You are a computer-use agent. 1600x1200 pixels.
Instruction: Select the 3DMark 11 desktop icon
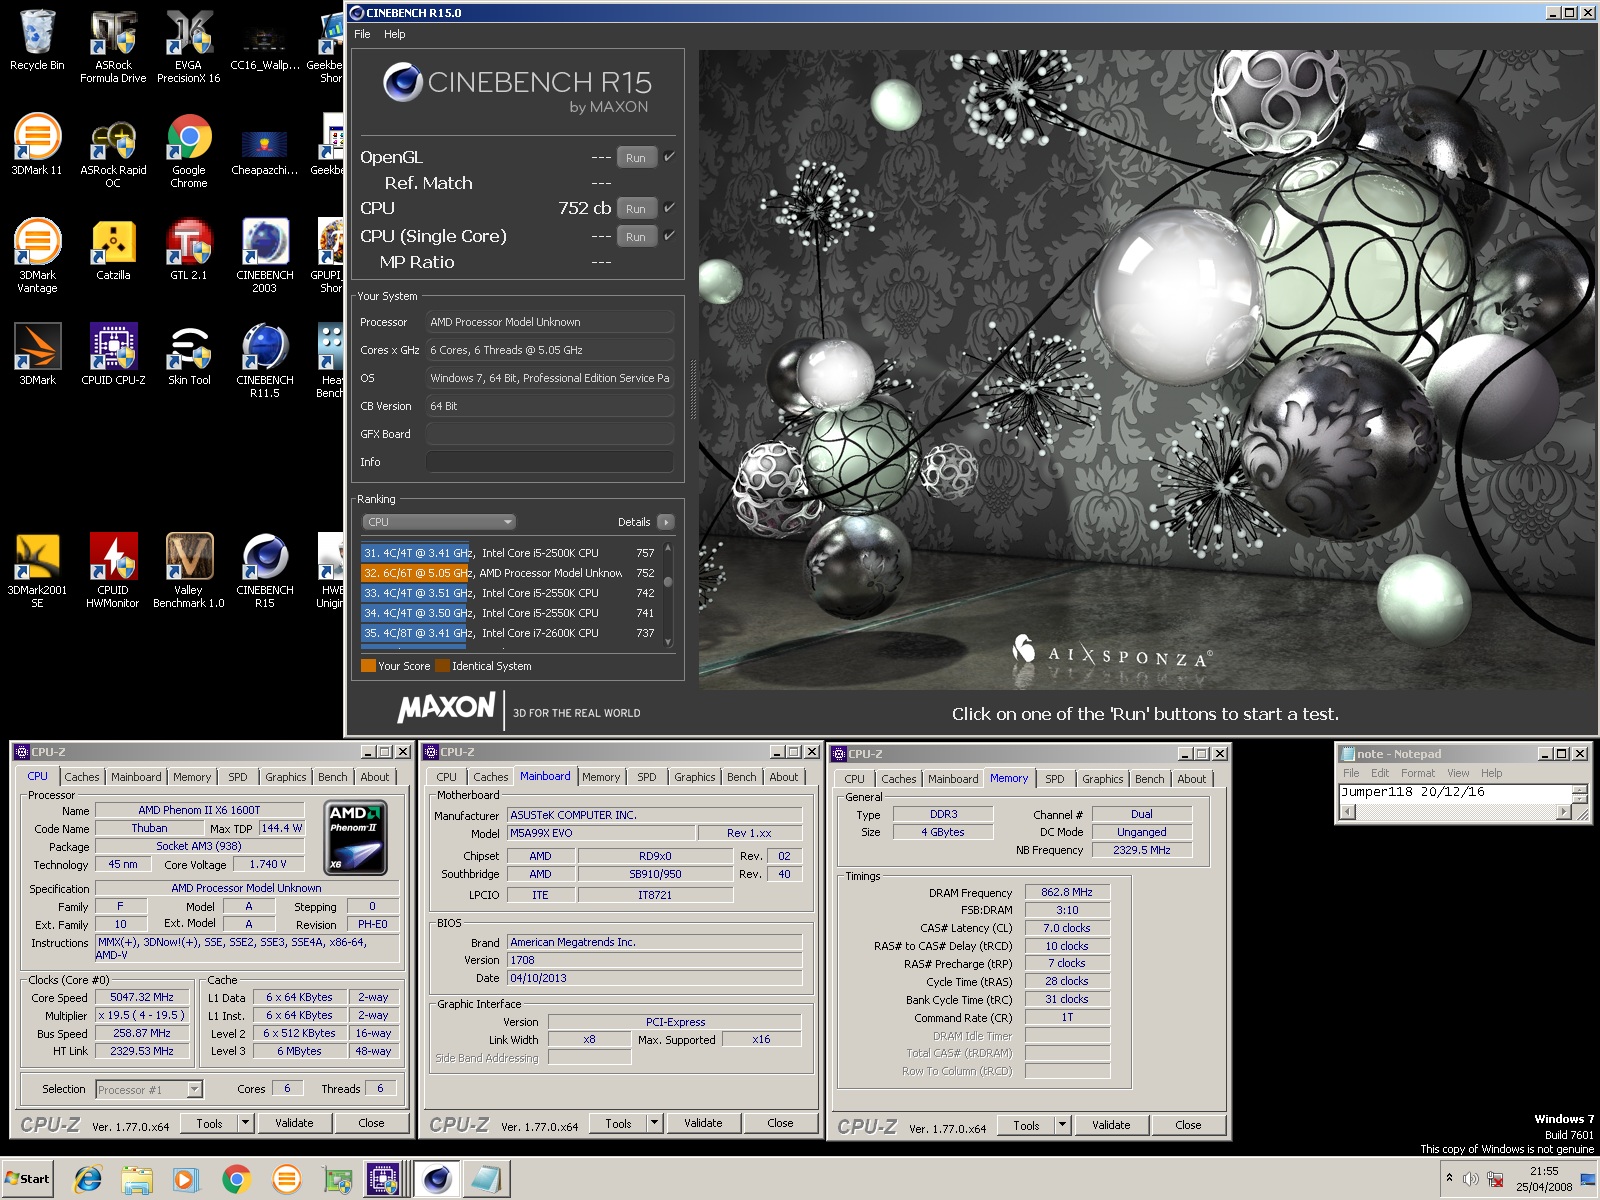pyautogui.click(x=37, y=146)
